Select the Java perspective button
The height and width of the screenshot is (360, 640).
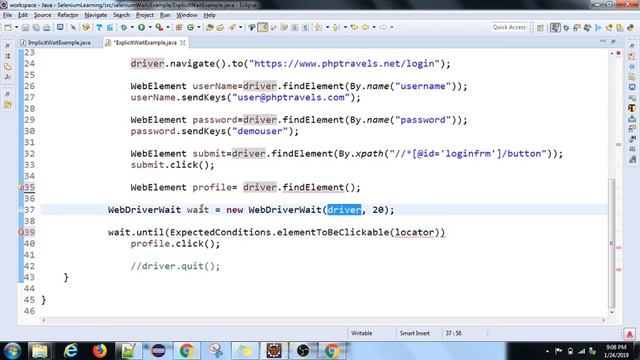555,27
